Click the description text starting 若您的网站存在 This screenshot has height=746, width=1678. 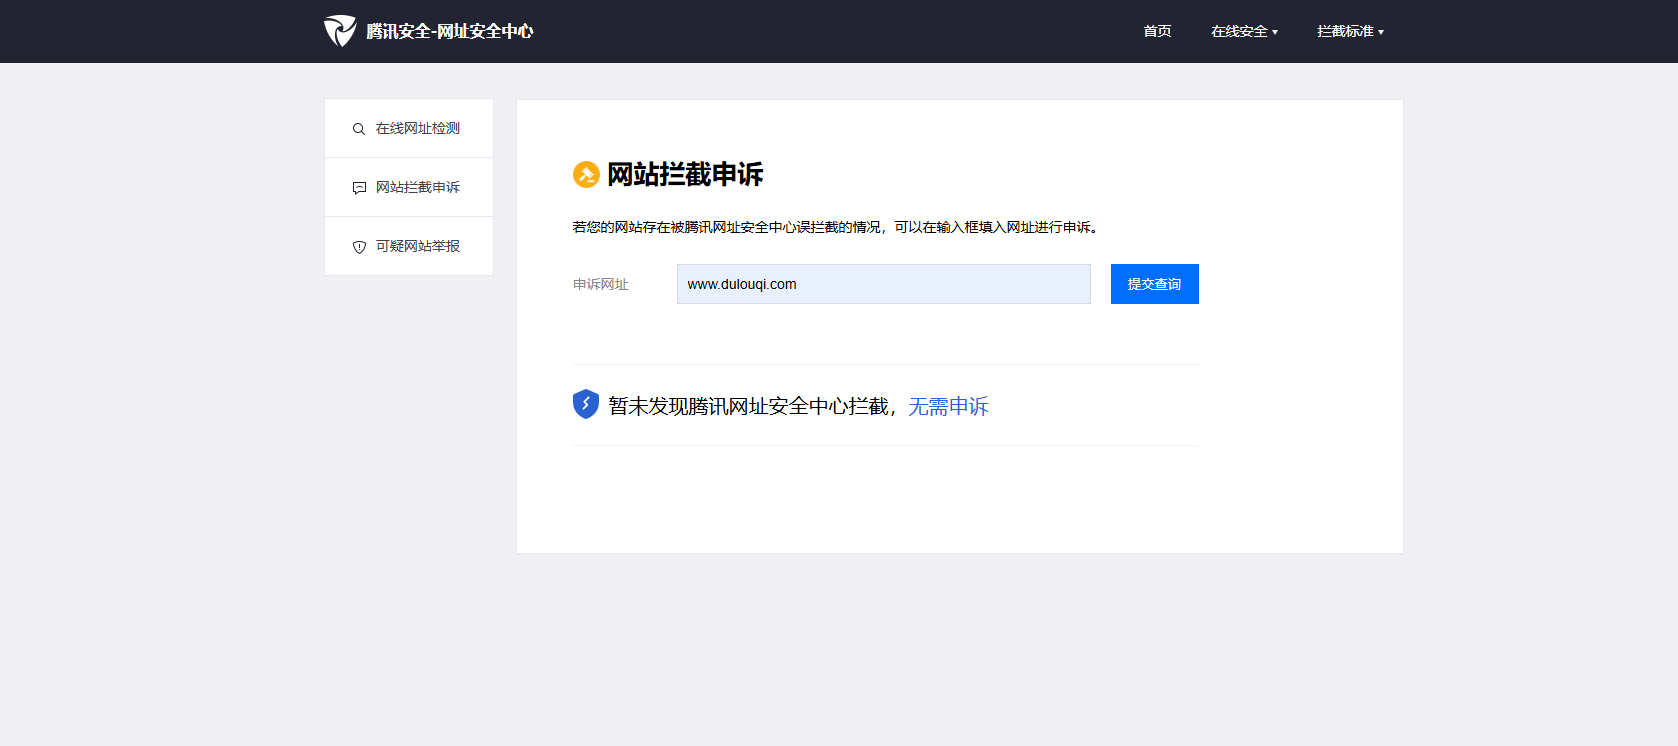coord(837,227)
